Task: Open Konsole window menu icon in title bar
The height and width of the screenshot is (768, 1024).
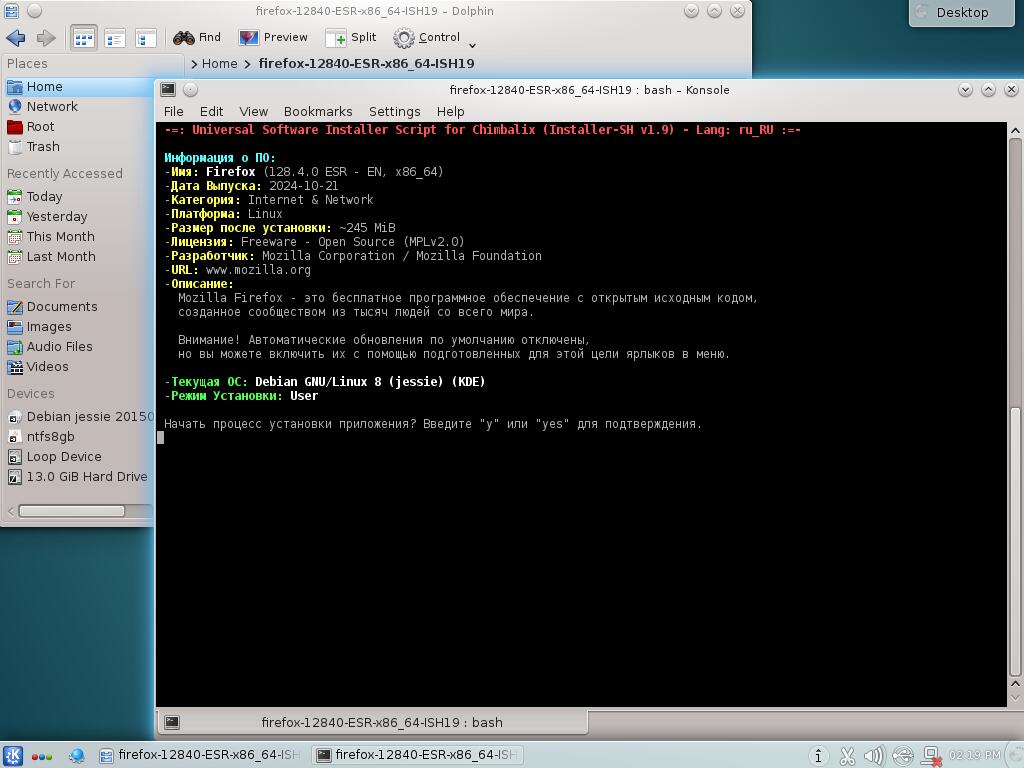Action: pyautogui.click(x=168, y=89)
